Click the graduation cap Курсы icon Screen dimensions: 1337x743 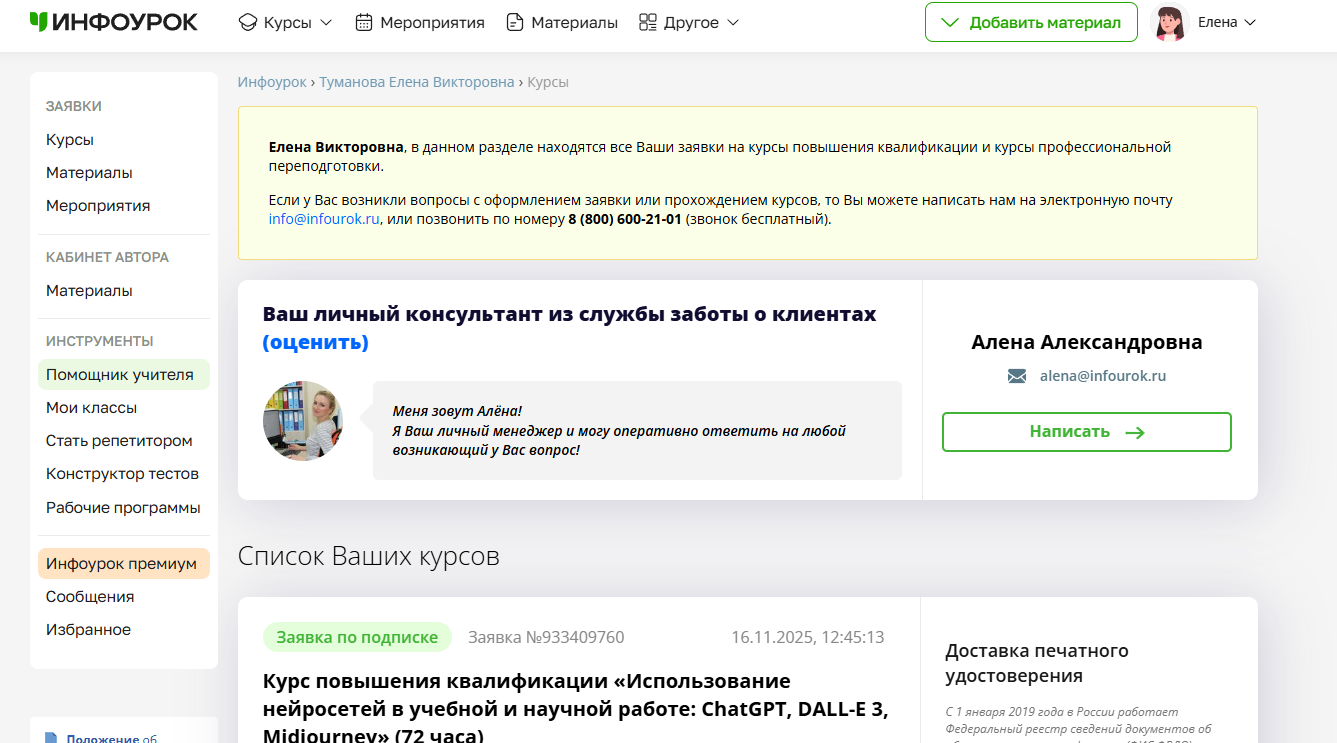click(x=248, y=22)
